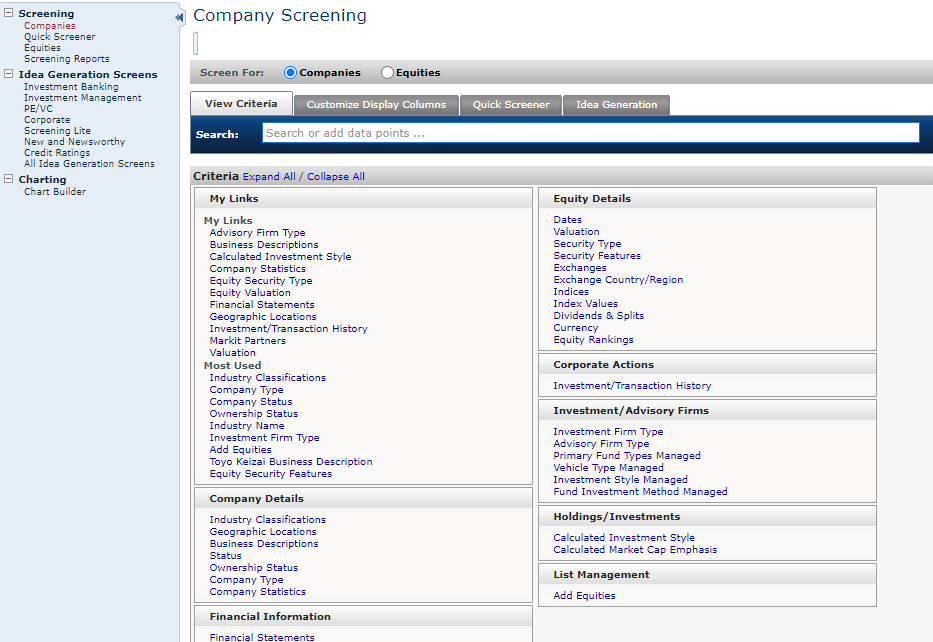933x642 pixels.
Task: Select the Equities radio button
Action: (x=387, y=73)
